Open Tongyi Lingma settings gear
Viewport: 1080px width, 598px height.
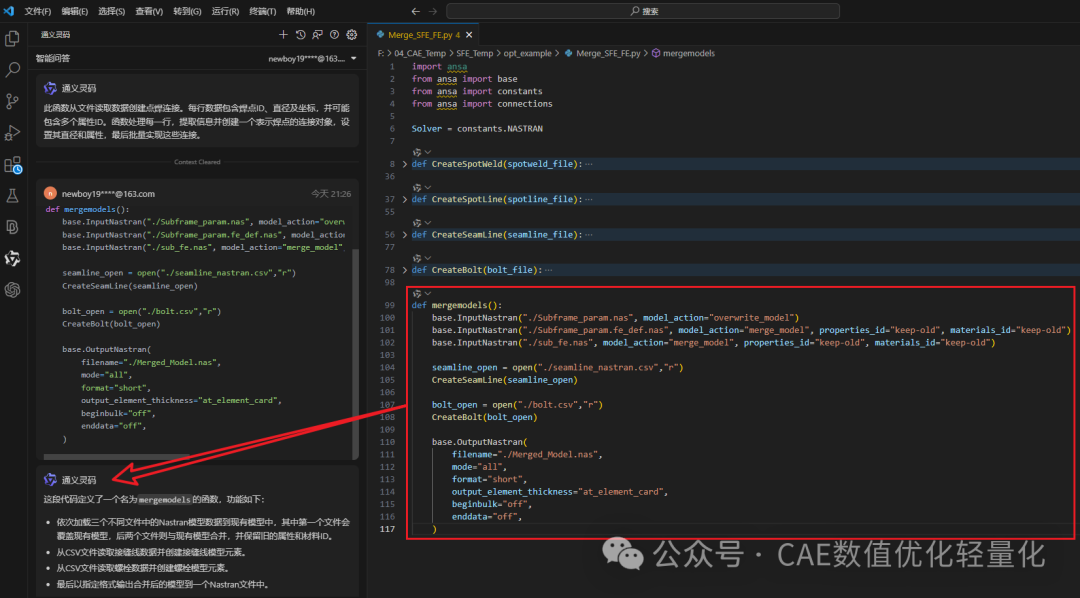click(352, 34)
